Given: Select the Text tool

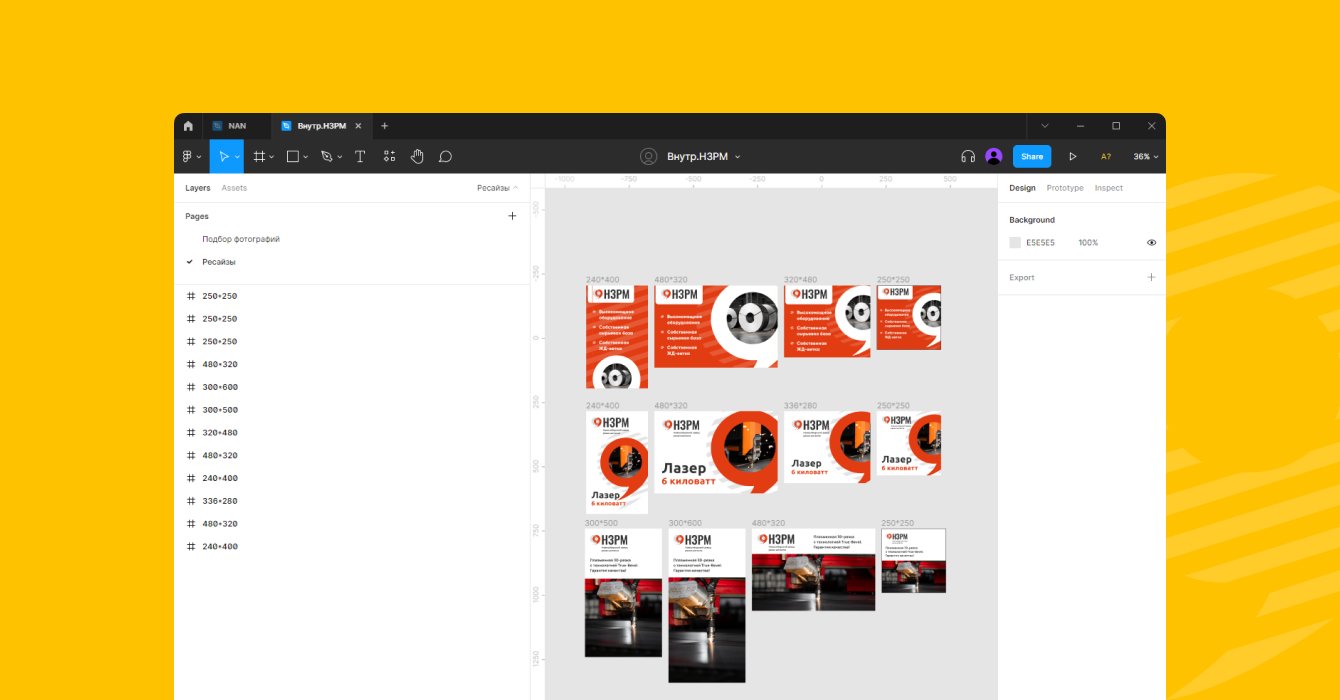Looking at the screenshot, I should point(360,157).
